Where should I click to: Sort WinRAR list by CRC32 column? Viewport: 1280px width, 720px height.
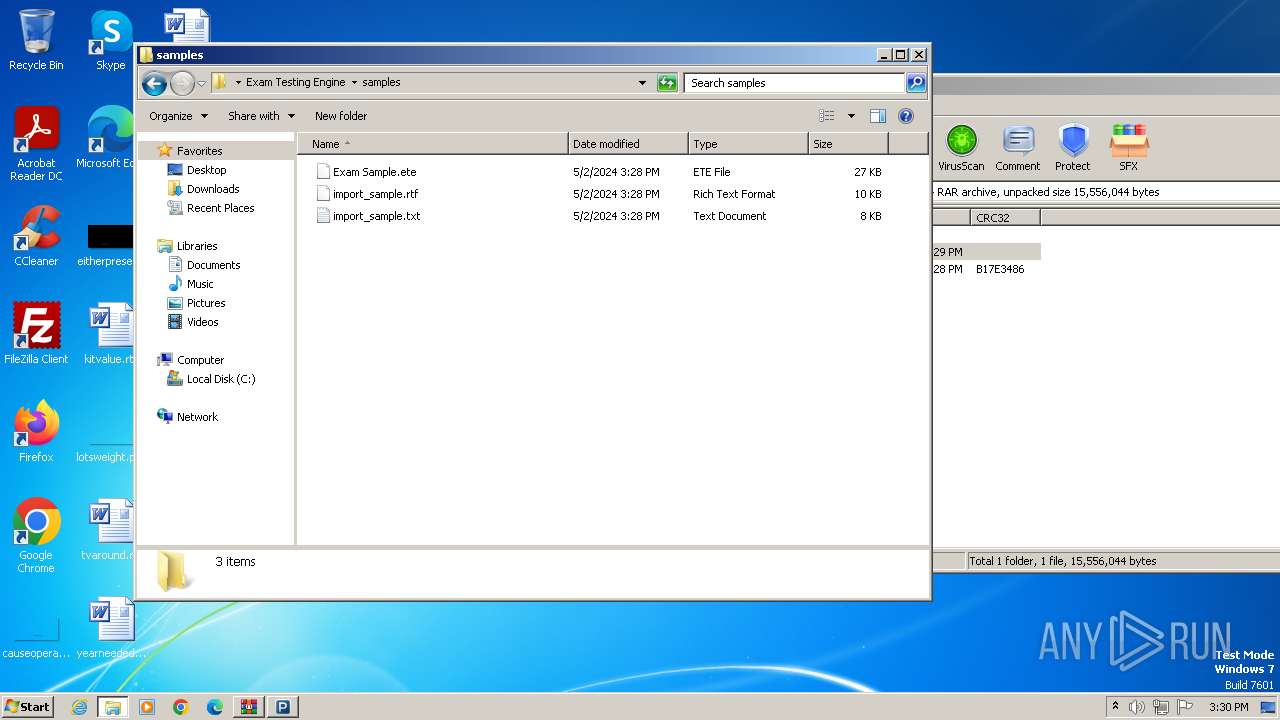pyautogui.click(x=1005, y=217)
